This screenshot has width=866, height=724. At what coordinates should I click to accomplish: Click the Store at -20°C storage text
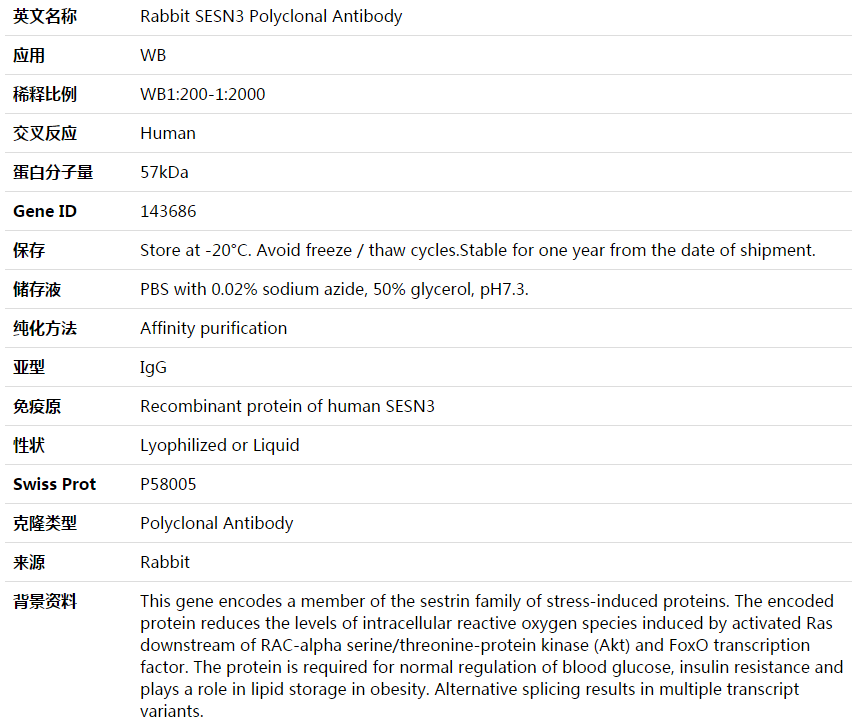click(x=478, y=250)
